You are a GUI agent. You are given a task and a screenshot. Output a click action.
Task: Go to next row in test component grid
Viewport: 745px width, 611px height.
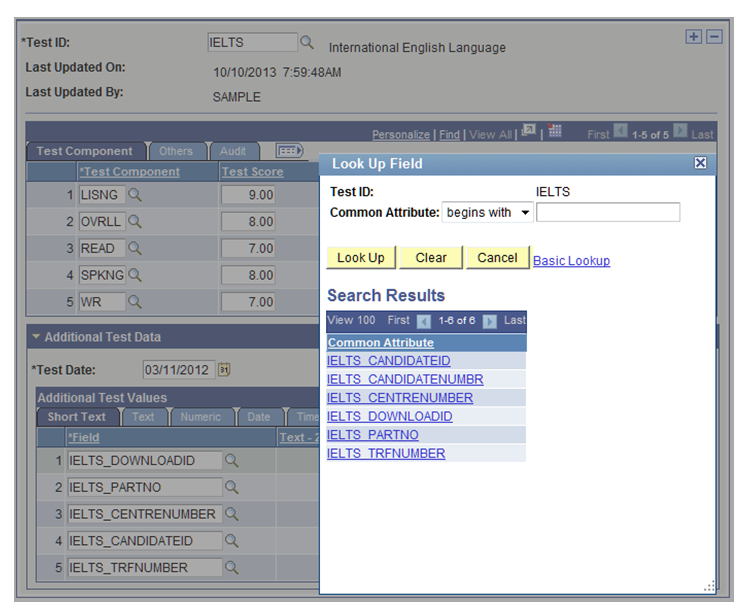tap(680, 130)
